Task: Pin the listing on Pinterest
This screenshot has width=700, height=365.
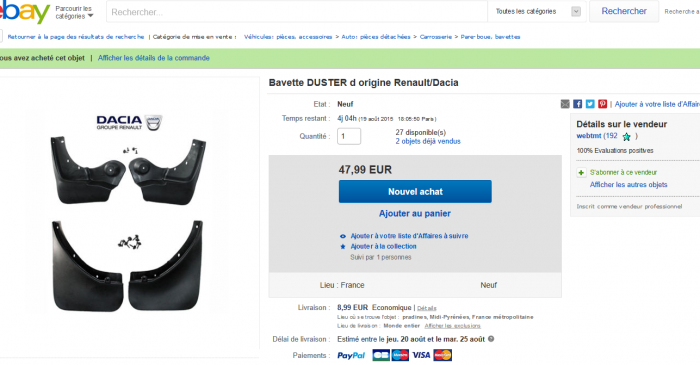Action: tap(602, 104)
